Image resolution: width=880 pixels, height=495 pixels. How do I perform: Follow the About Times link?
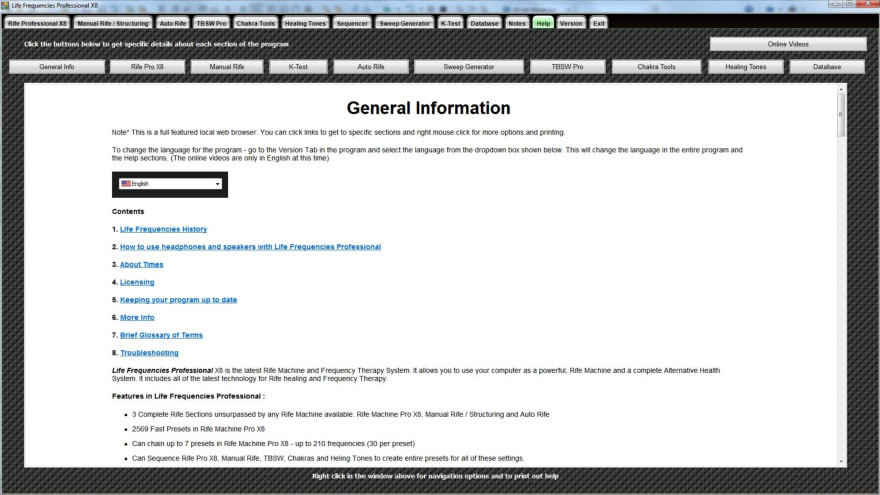(141, 264)
